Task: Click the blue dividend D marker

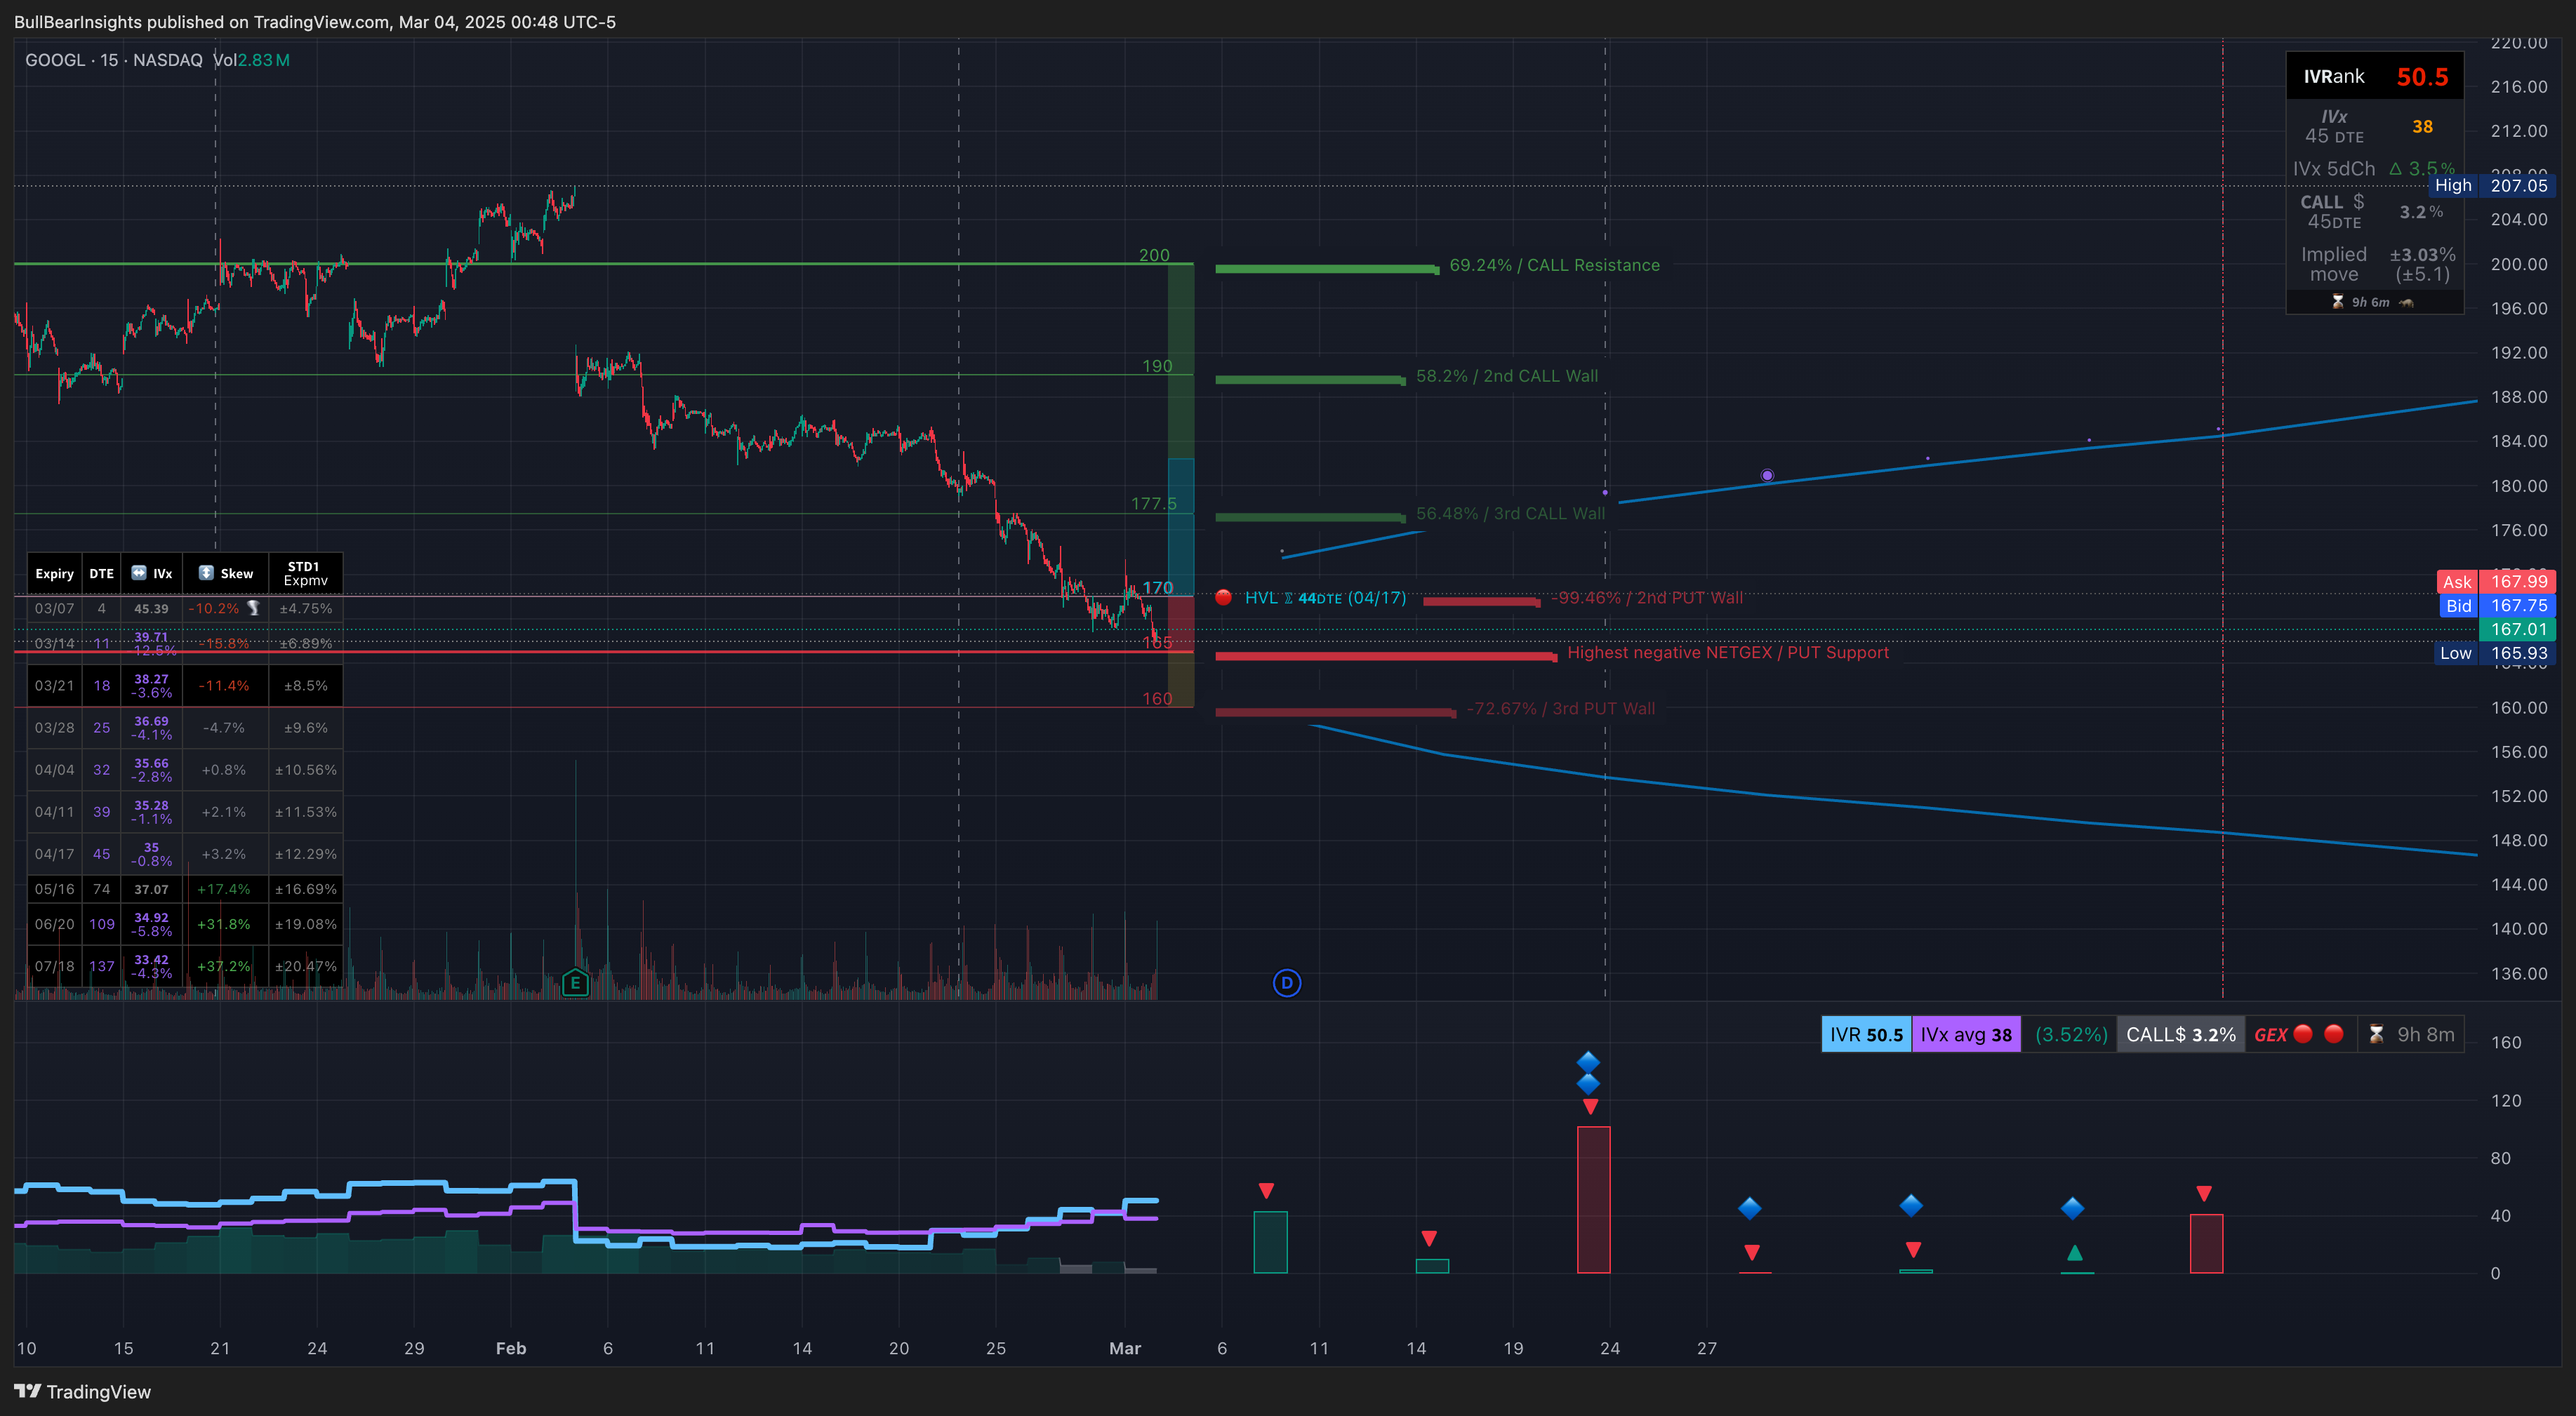Action: coord(1287,983)
